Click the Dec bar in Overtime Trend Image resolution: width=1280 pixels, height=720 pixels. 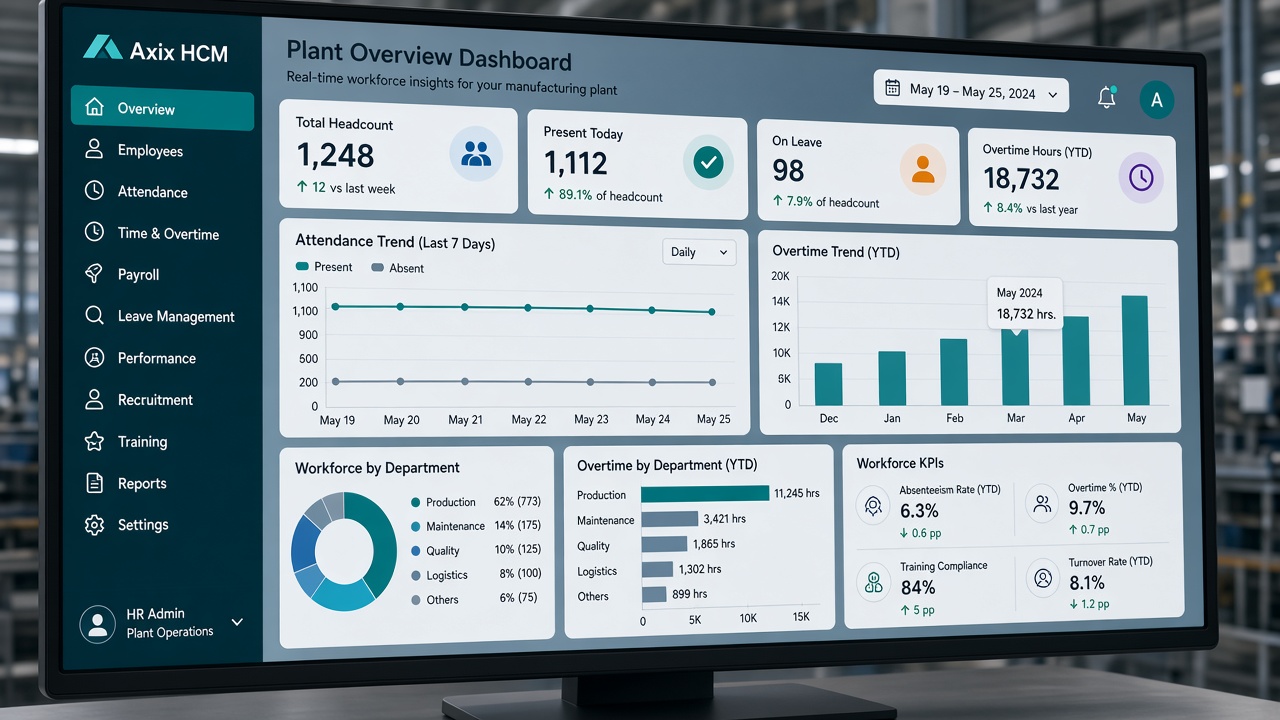click(828, 384)
